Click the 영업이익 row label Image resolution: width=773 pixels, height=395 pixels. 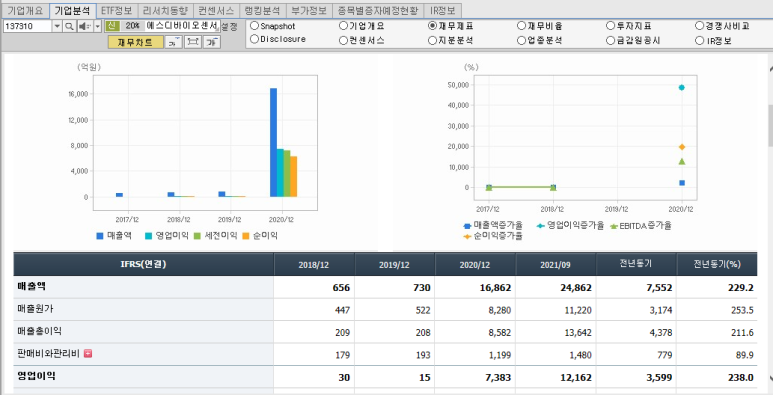36,376
